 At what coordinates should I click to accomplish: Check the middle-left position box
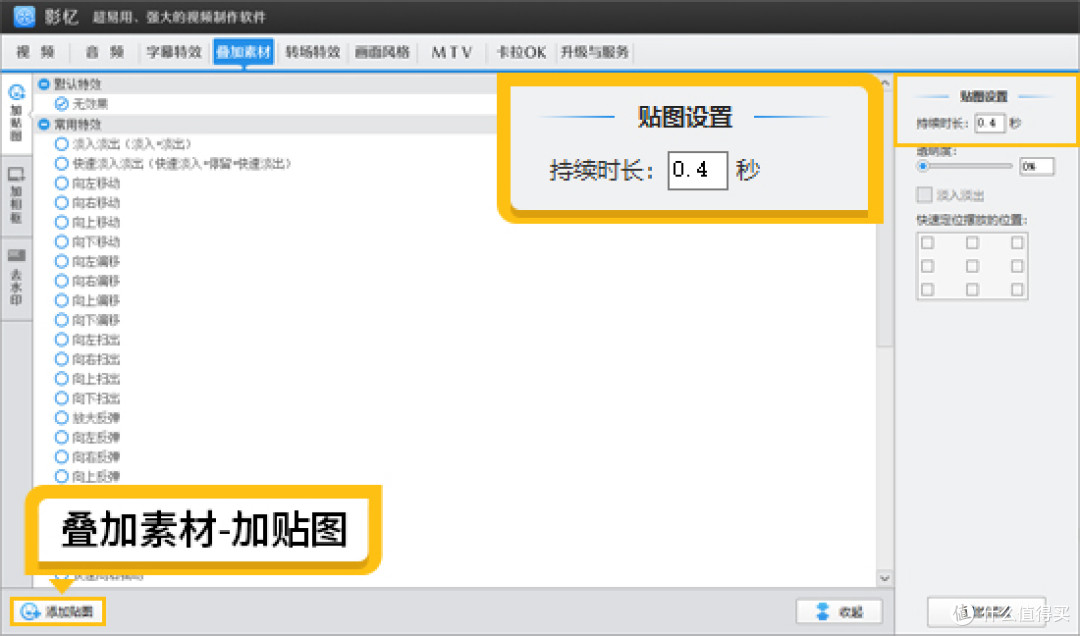928,266
